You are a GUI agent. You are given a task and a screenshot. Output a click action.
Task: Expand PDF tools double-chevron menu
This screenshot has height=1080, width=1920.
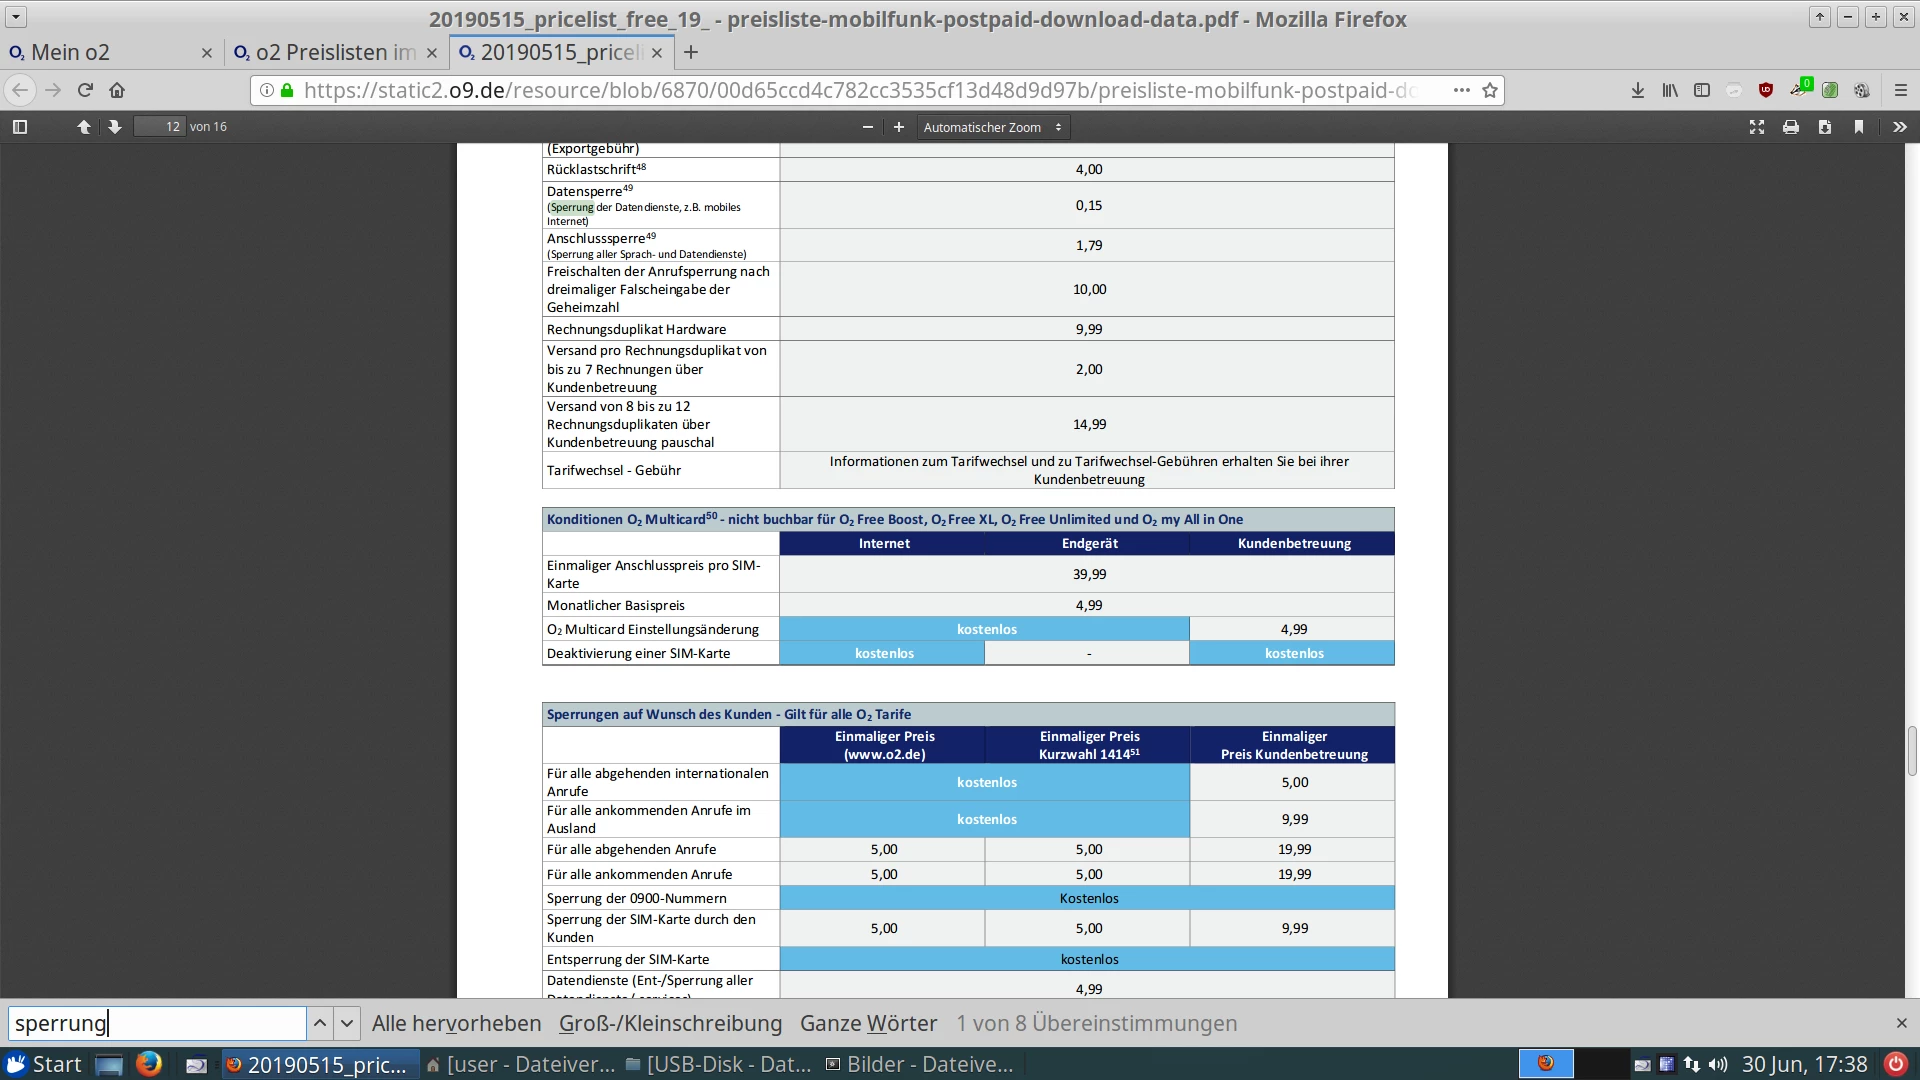click(1899, 127)
